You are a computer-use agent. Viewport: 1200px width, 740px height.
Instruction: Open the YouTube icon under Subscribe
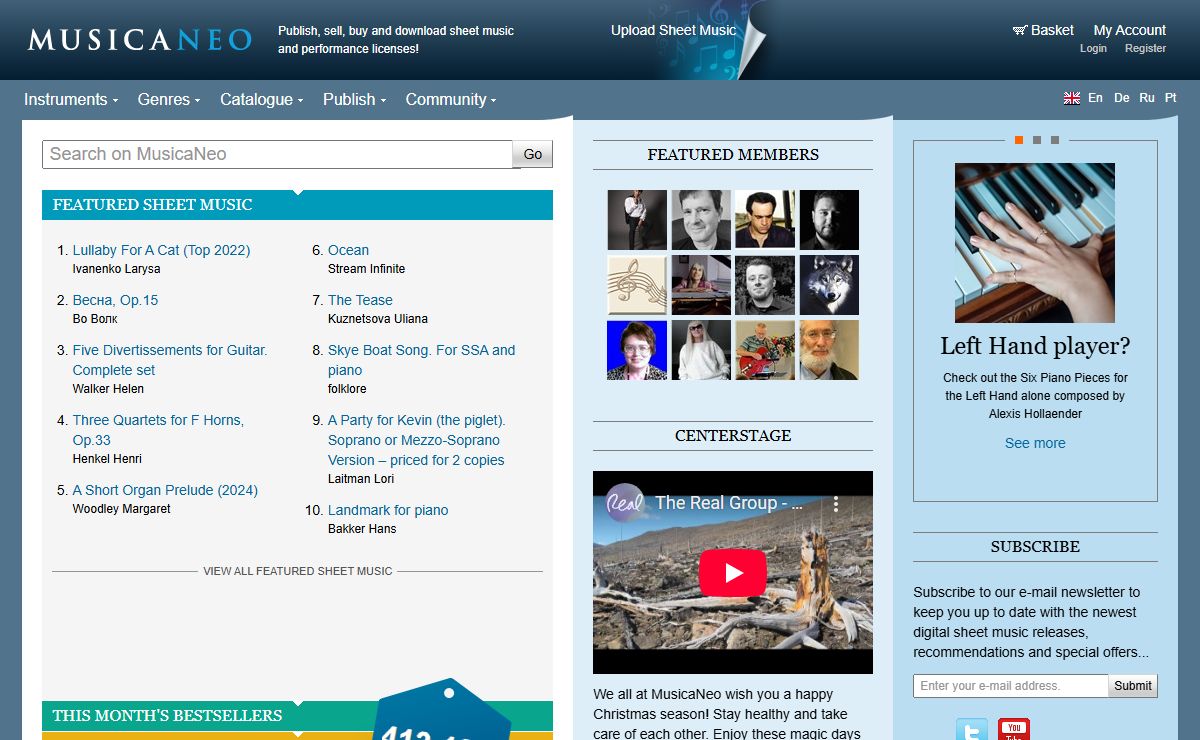coord(1014,729)
